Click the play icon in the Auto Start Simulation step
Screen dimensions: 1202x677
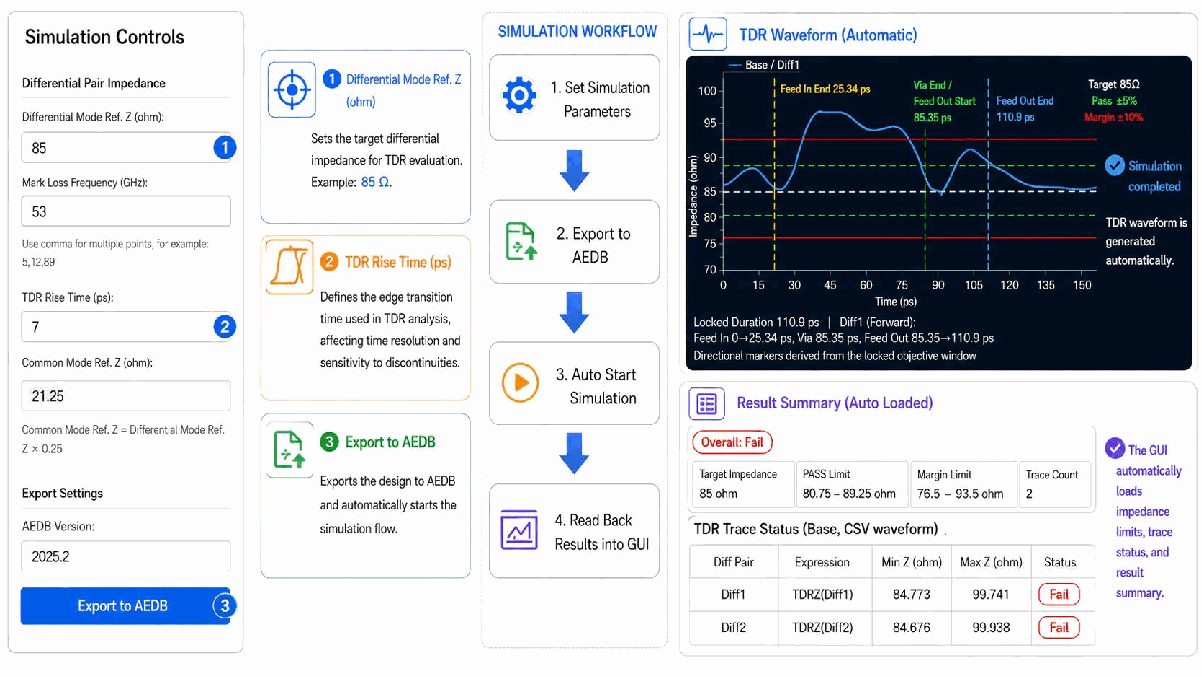[520, 383]
